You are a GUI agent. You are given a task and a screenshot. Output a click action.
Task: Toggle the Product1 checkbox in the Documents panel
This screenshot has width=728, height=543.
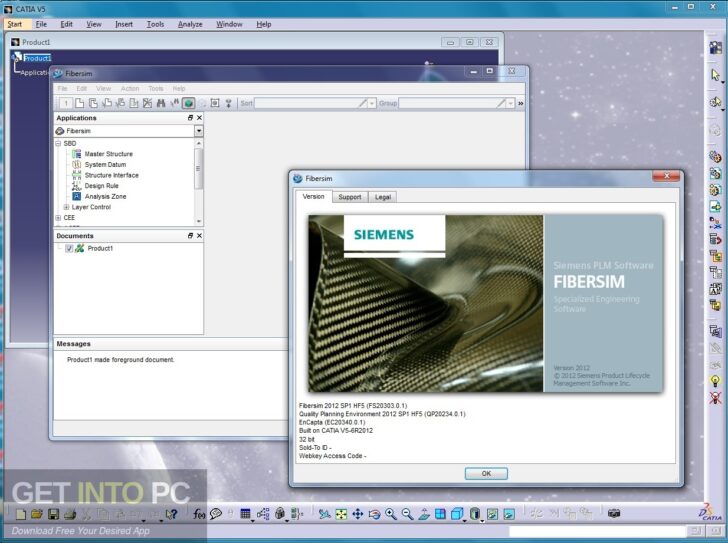tap(69, 248)
